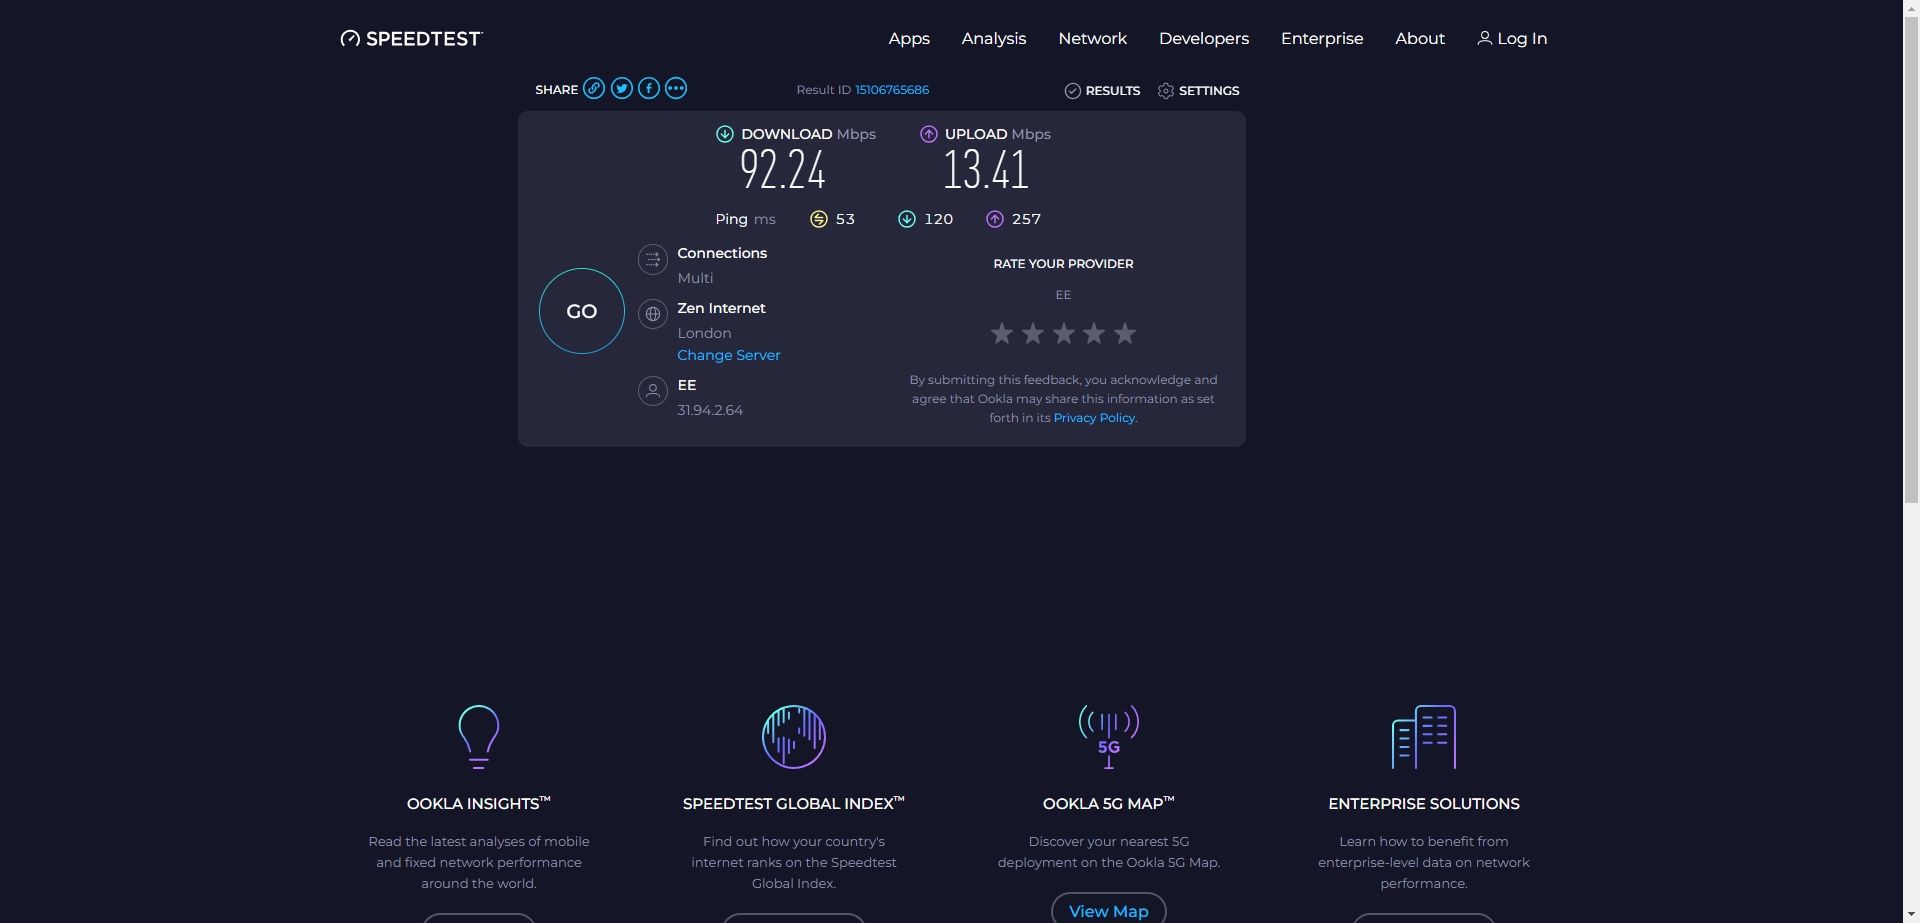Click the Zen Internet globe server icon
This screenshot has height=923, width=1920.
[653, 314]
